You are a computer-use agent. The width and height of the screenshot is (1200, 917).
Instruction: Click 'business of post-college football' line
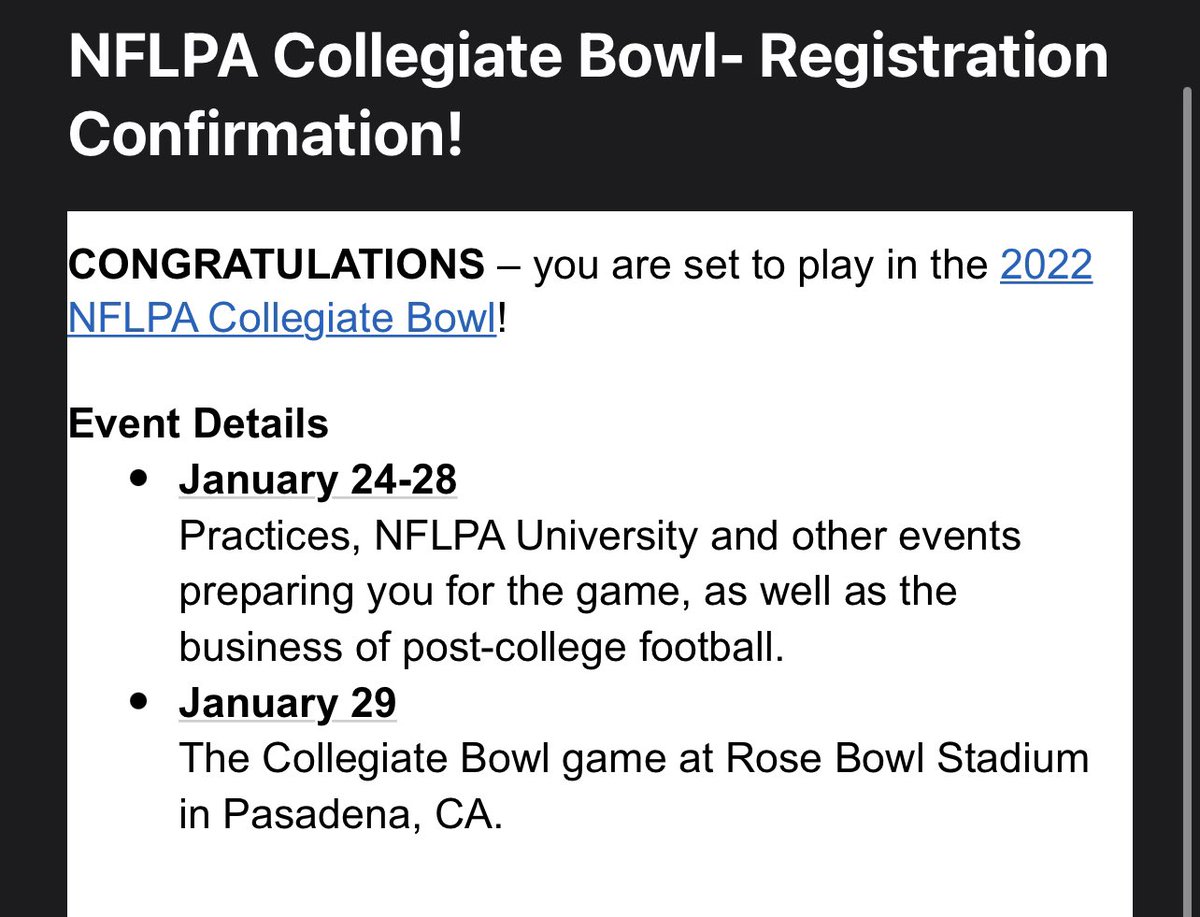pyautogui.click(x=478, y=648)
